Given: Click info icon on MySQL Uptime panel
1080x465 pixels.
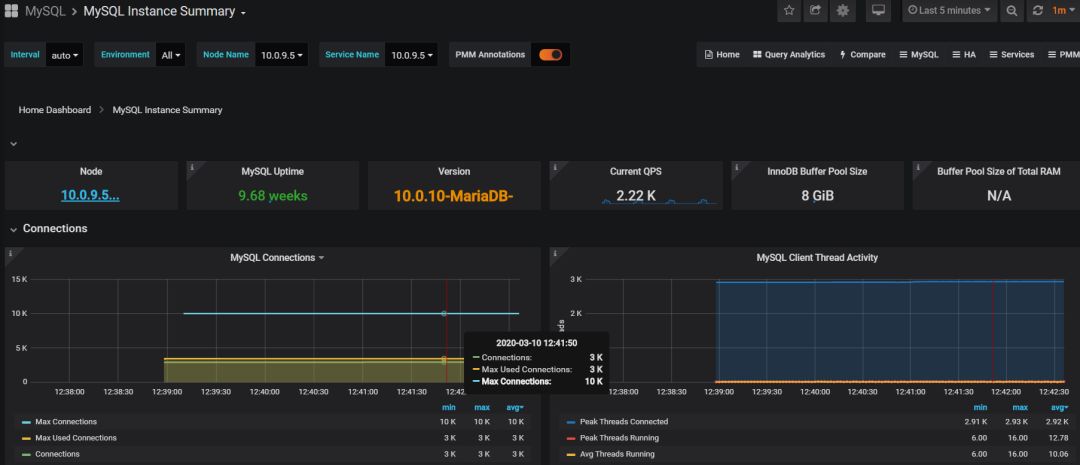Looking at the screenshot, I should click(192, 166).
